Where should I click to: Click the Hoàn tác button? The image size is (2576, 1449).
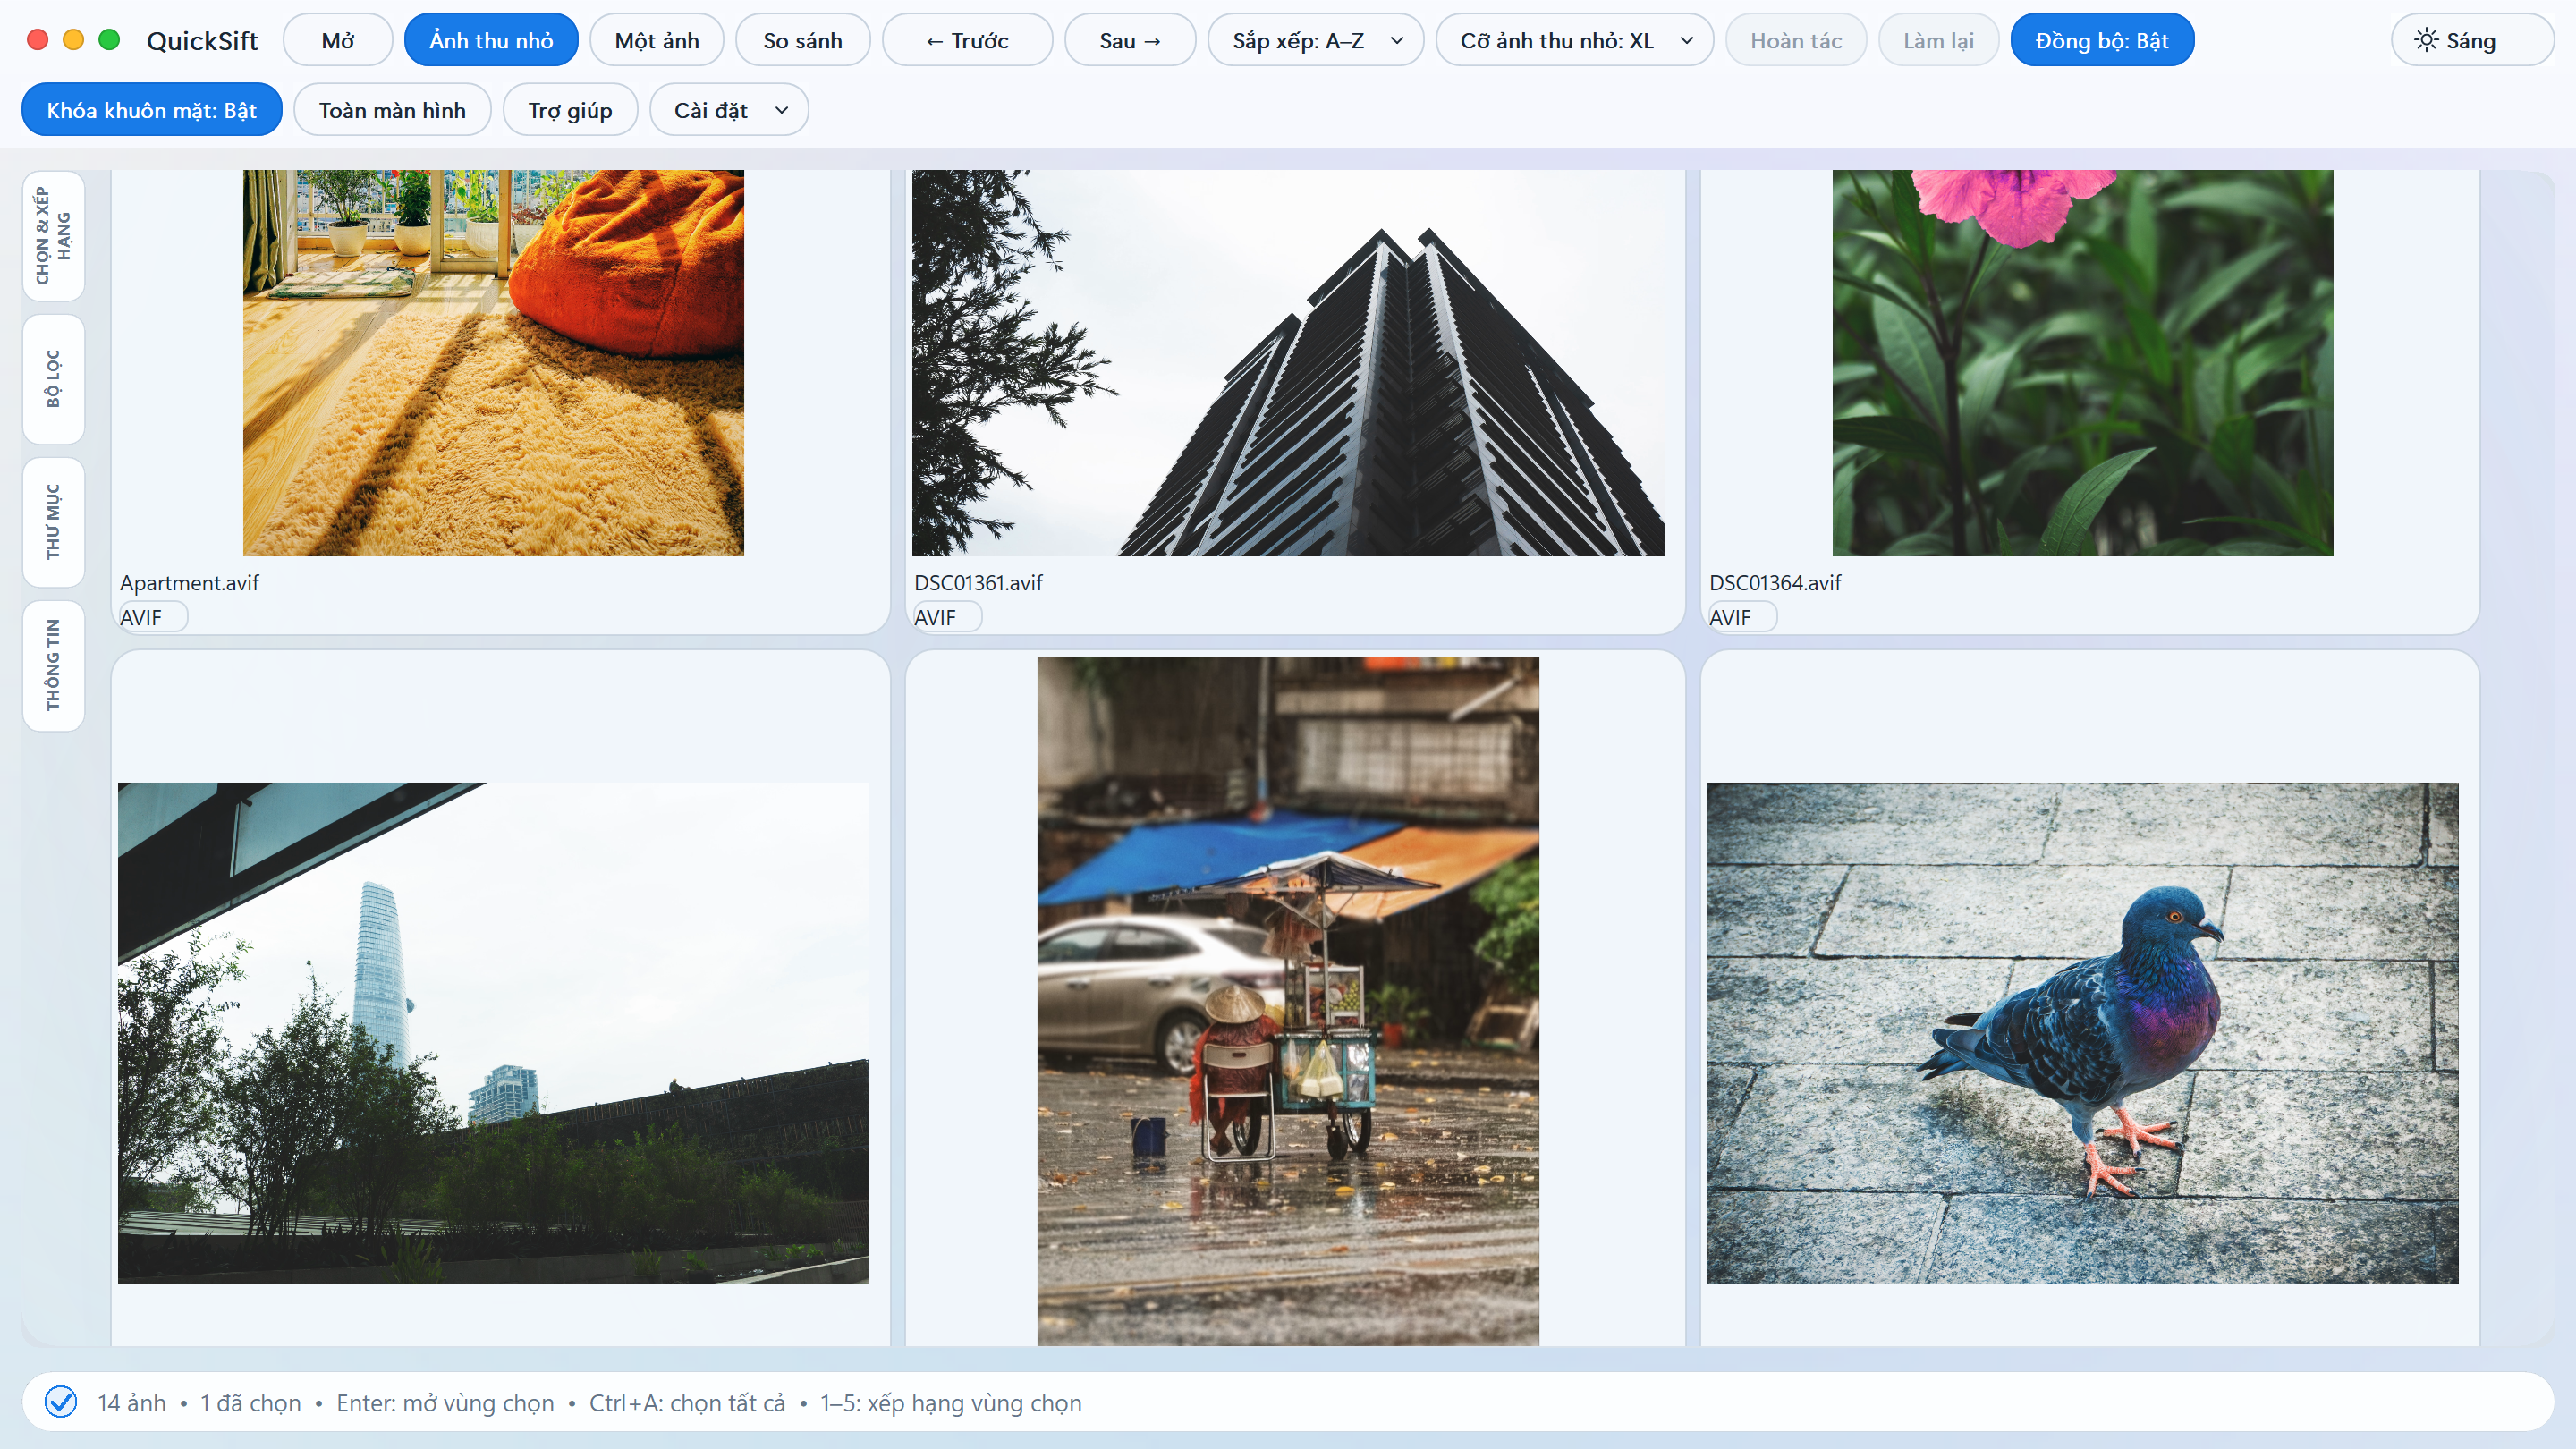[x=1796, y=40]
